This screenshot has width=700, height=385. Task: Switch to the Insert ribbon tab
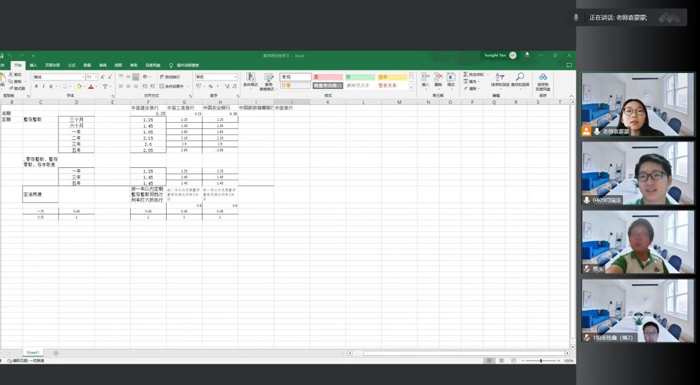click(33, 65)
